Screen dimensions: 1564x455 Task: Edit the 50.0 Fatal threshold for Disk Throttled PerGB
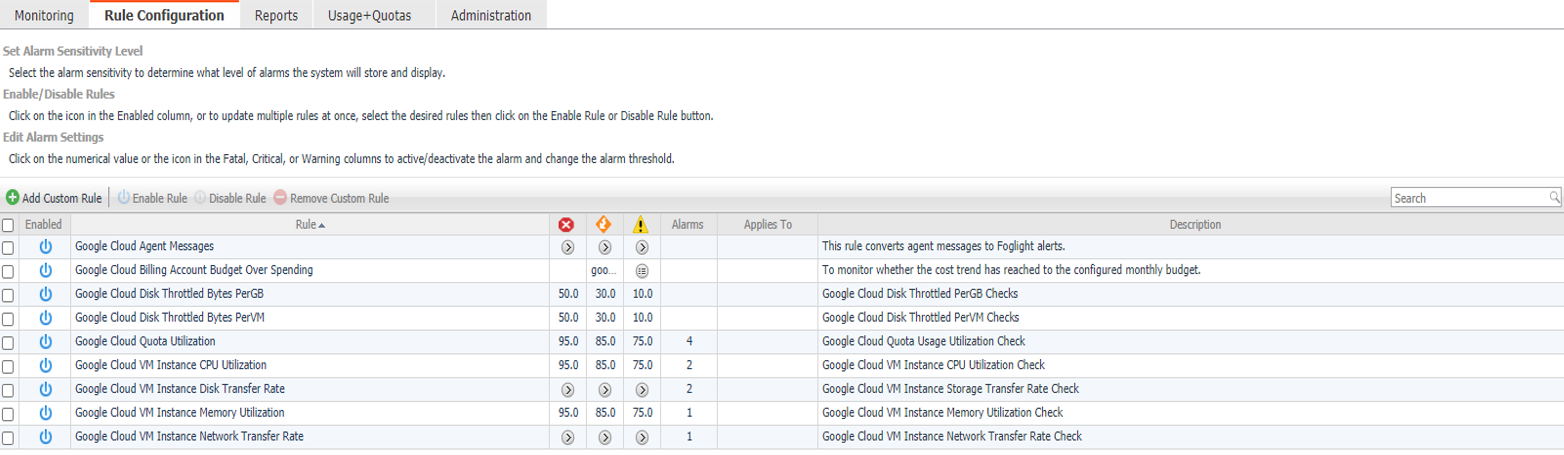coord(568,294)
